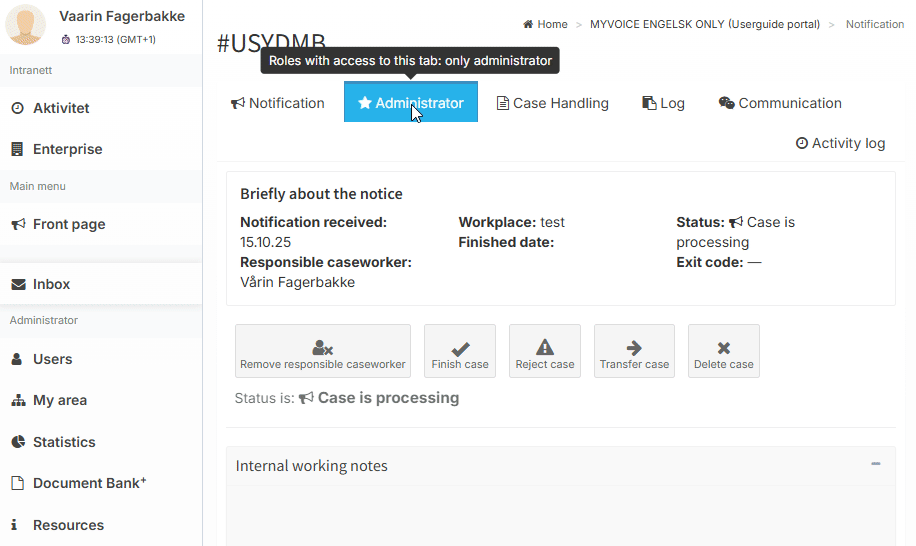Switch to the Case Handling tab
This screenshot has height=546, width=916.
tap(552, 103)
